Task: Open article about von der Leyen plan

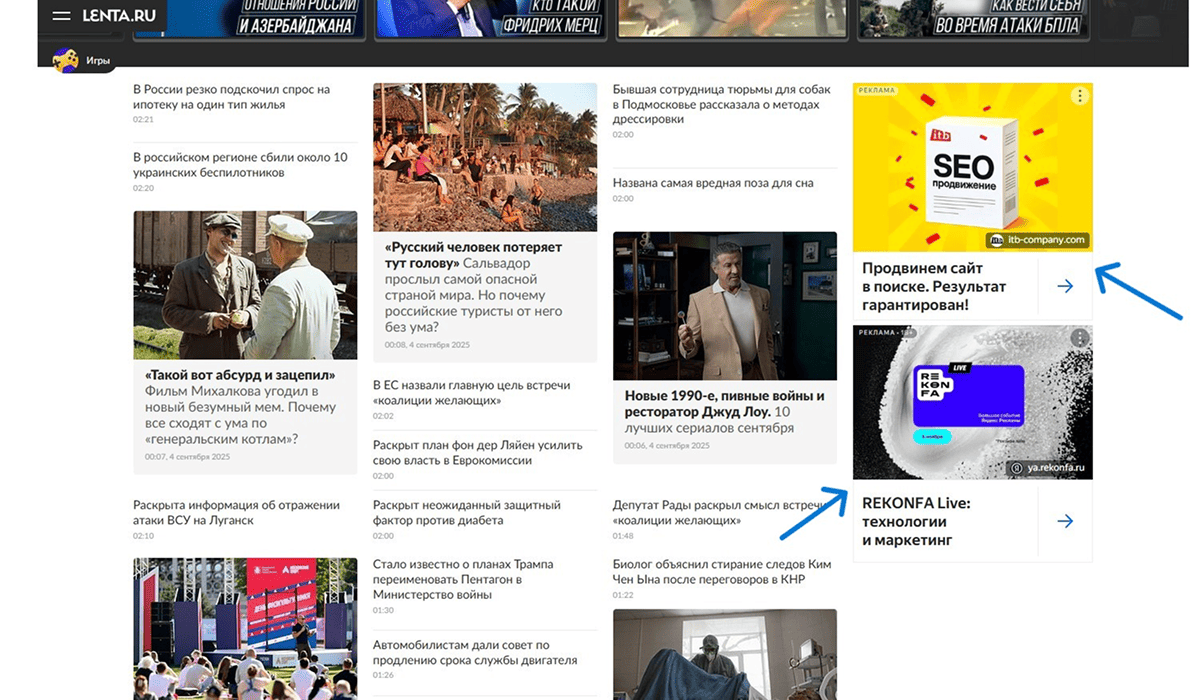Action: [x=477, y=452]
